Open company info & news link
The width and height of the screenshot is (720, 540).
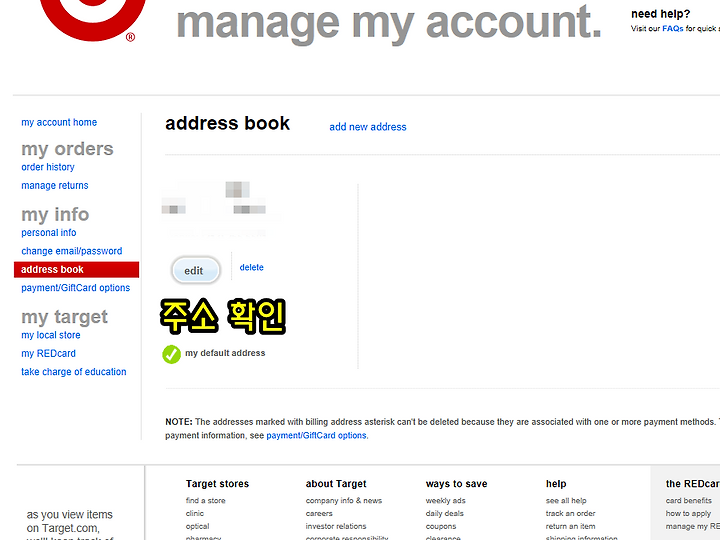344,501
